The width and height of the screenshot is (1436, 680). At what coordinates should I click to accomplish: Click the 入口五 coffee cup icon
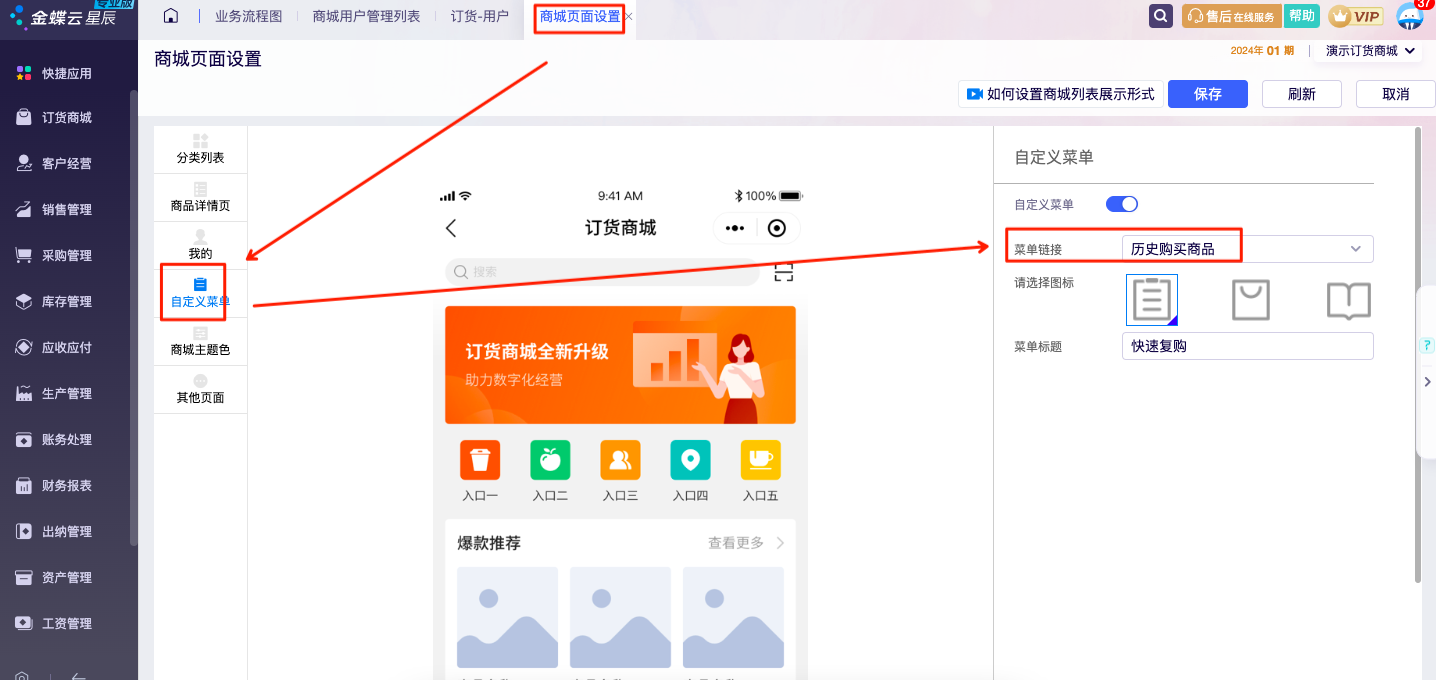tap(760, 460)
